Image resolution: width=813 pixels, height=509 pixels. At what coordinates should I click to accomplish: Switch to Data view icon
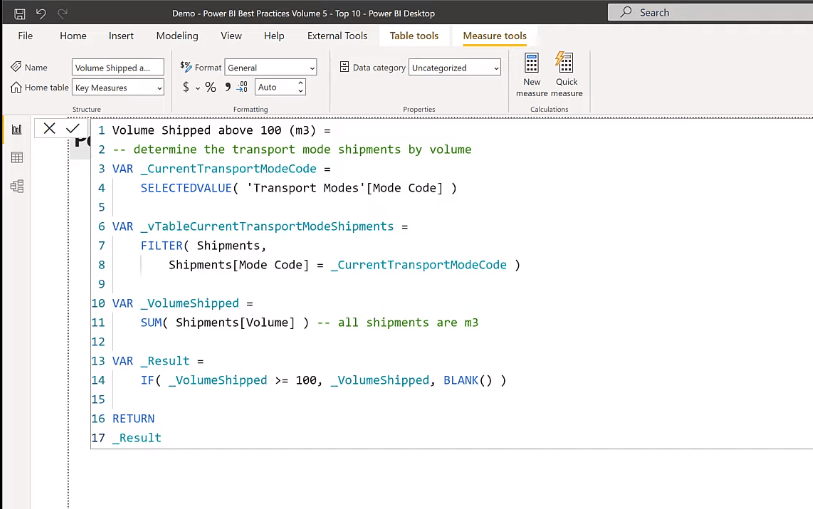coord(17,158)
